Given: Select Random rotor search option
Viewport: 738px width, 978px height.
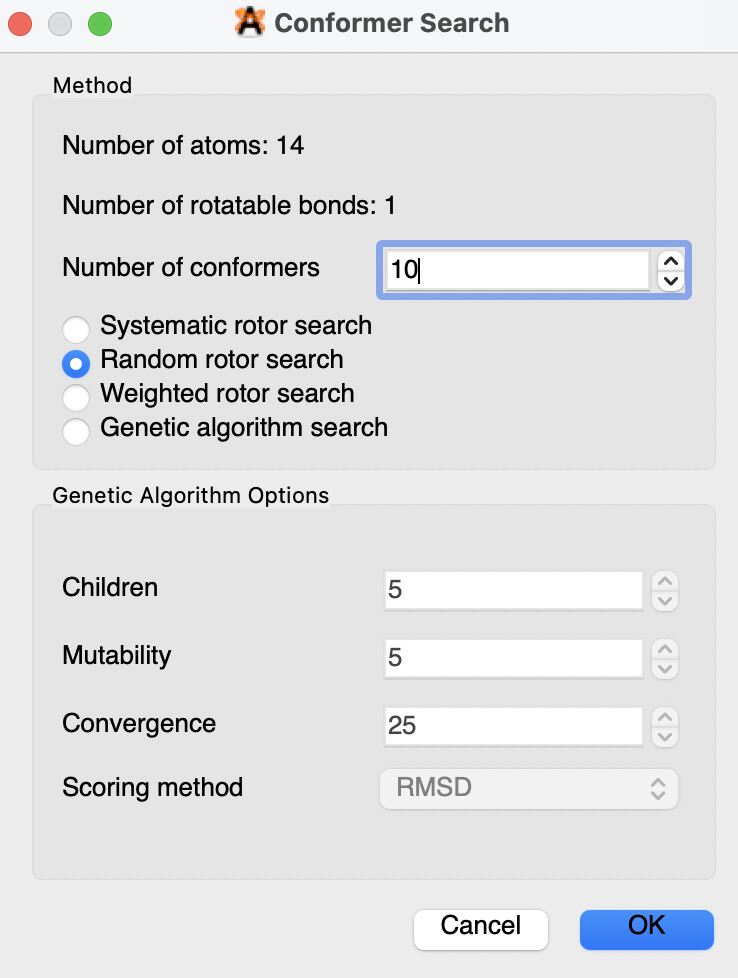Looking at the screenshot, I should (x=77, y=362).
